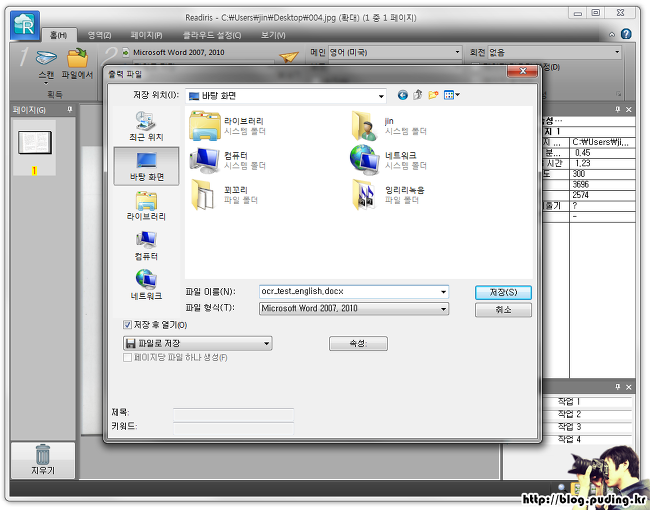Image resolution: width=650 pixels, height=510 pixels.
Task: Switch to the View (보기) ribbon tab
Action: (x=273, y=35)
